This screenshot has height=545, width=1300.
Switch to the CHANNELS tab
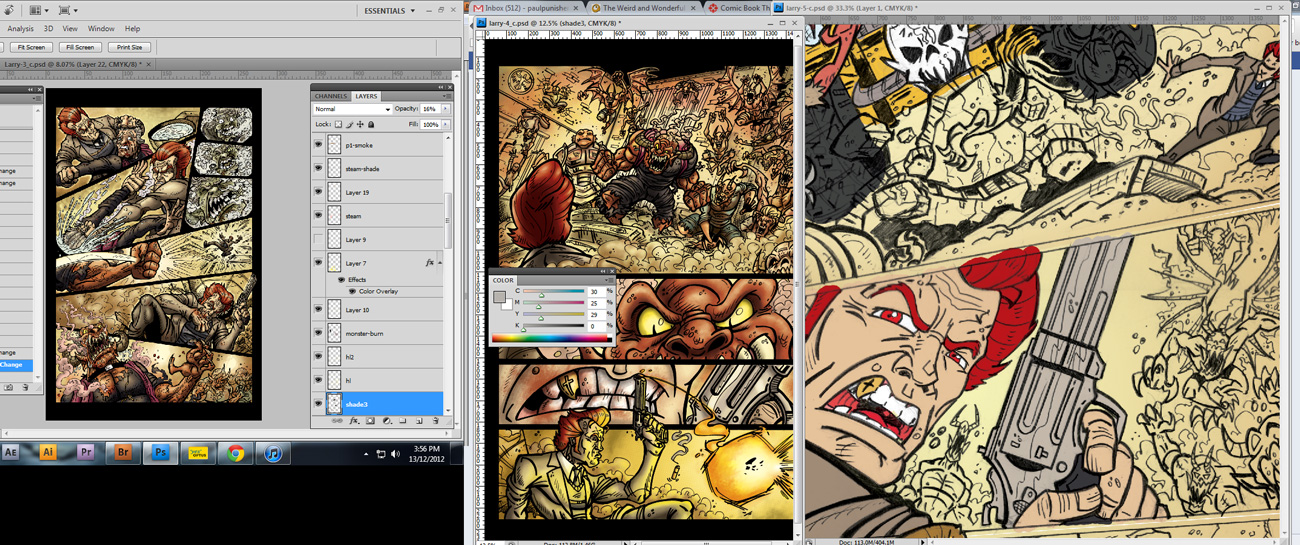[x=331, y=96]
